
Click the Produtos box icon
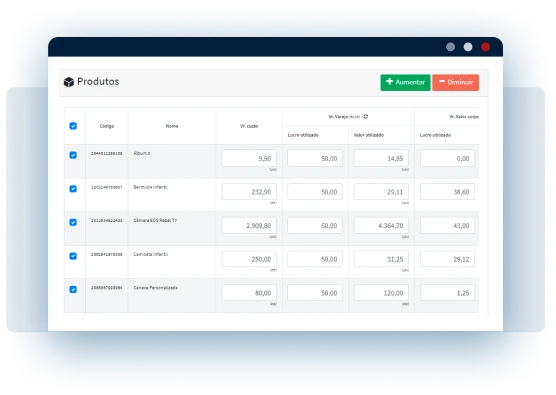tap(69, 82)
